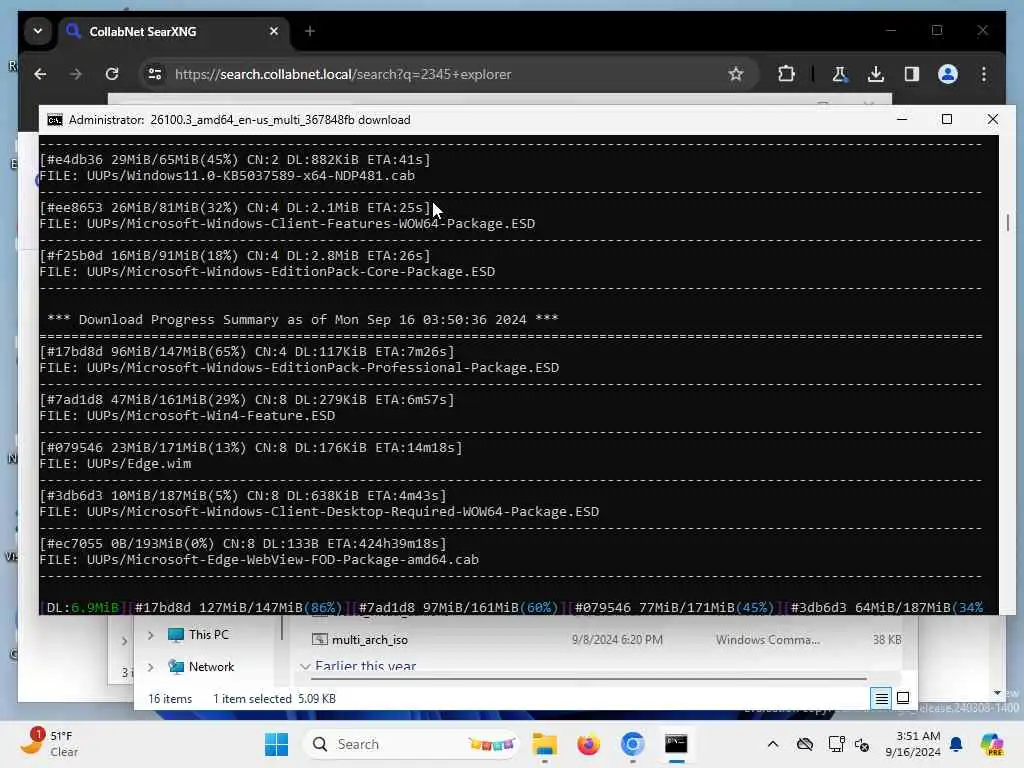Bookmark this page with the star
Viewport: 1024px width, 768px height.
736,74
